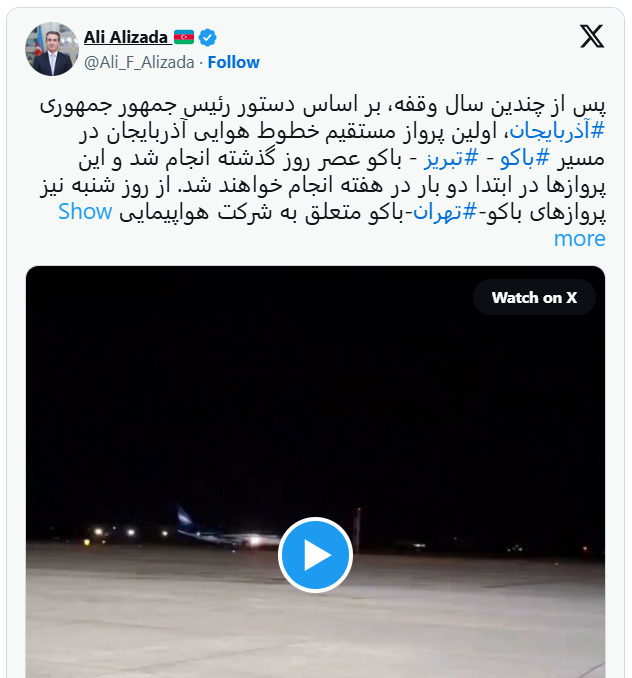Open the #آذربایجان hashtag
Image resolution: width=632 pixels, height=678 pixels.
click(557, 131)
